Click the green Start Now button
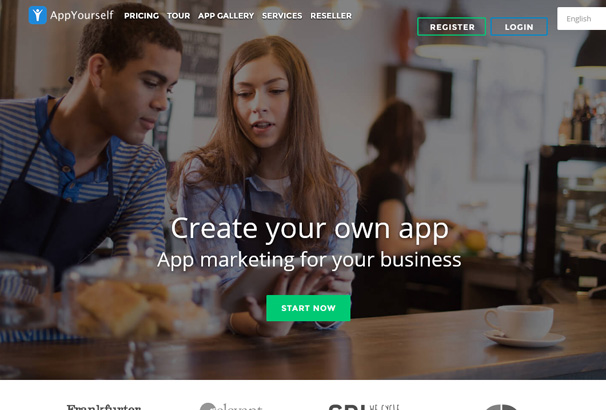 (x=308, y=308)
